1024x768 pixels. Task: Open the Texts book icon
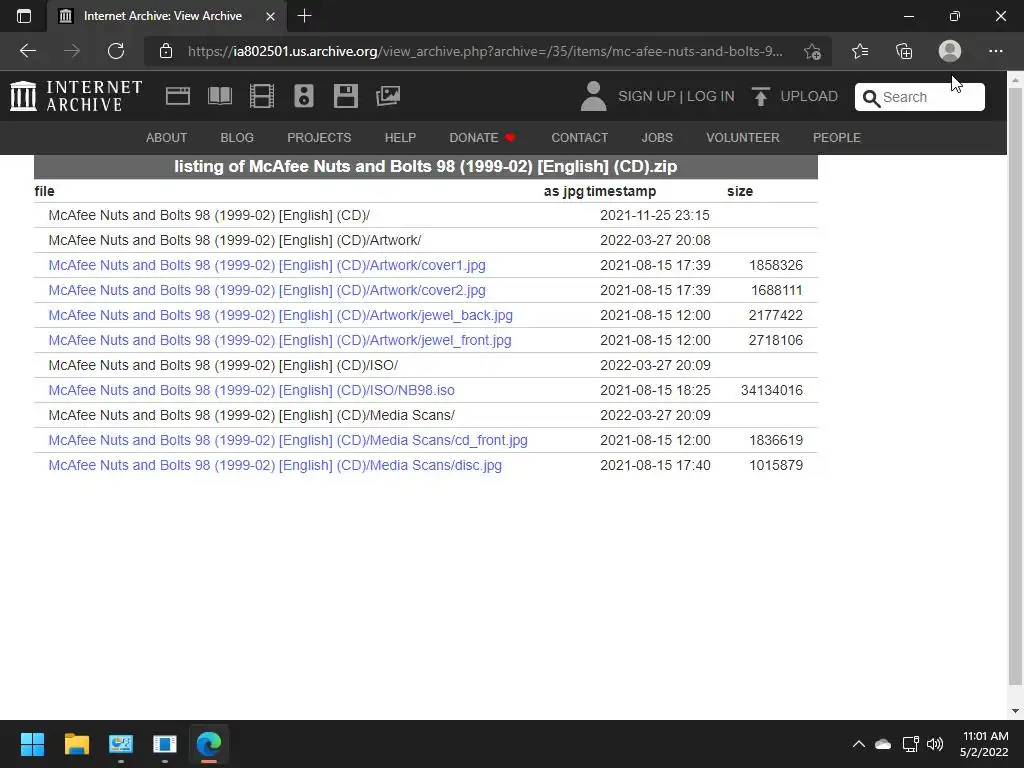220,96
